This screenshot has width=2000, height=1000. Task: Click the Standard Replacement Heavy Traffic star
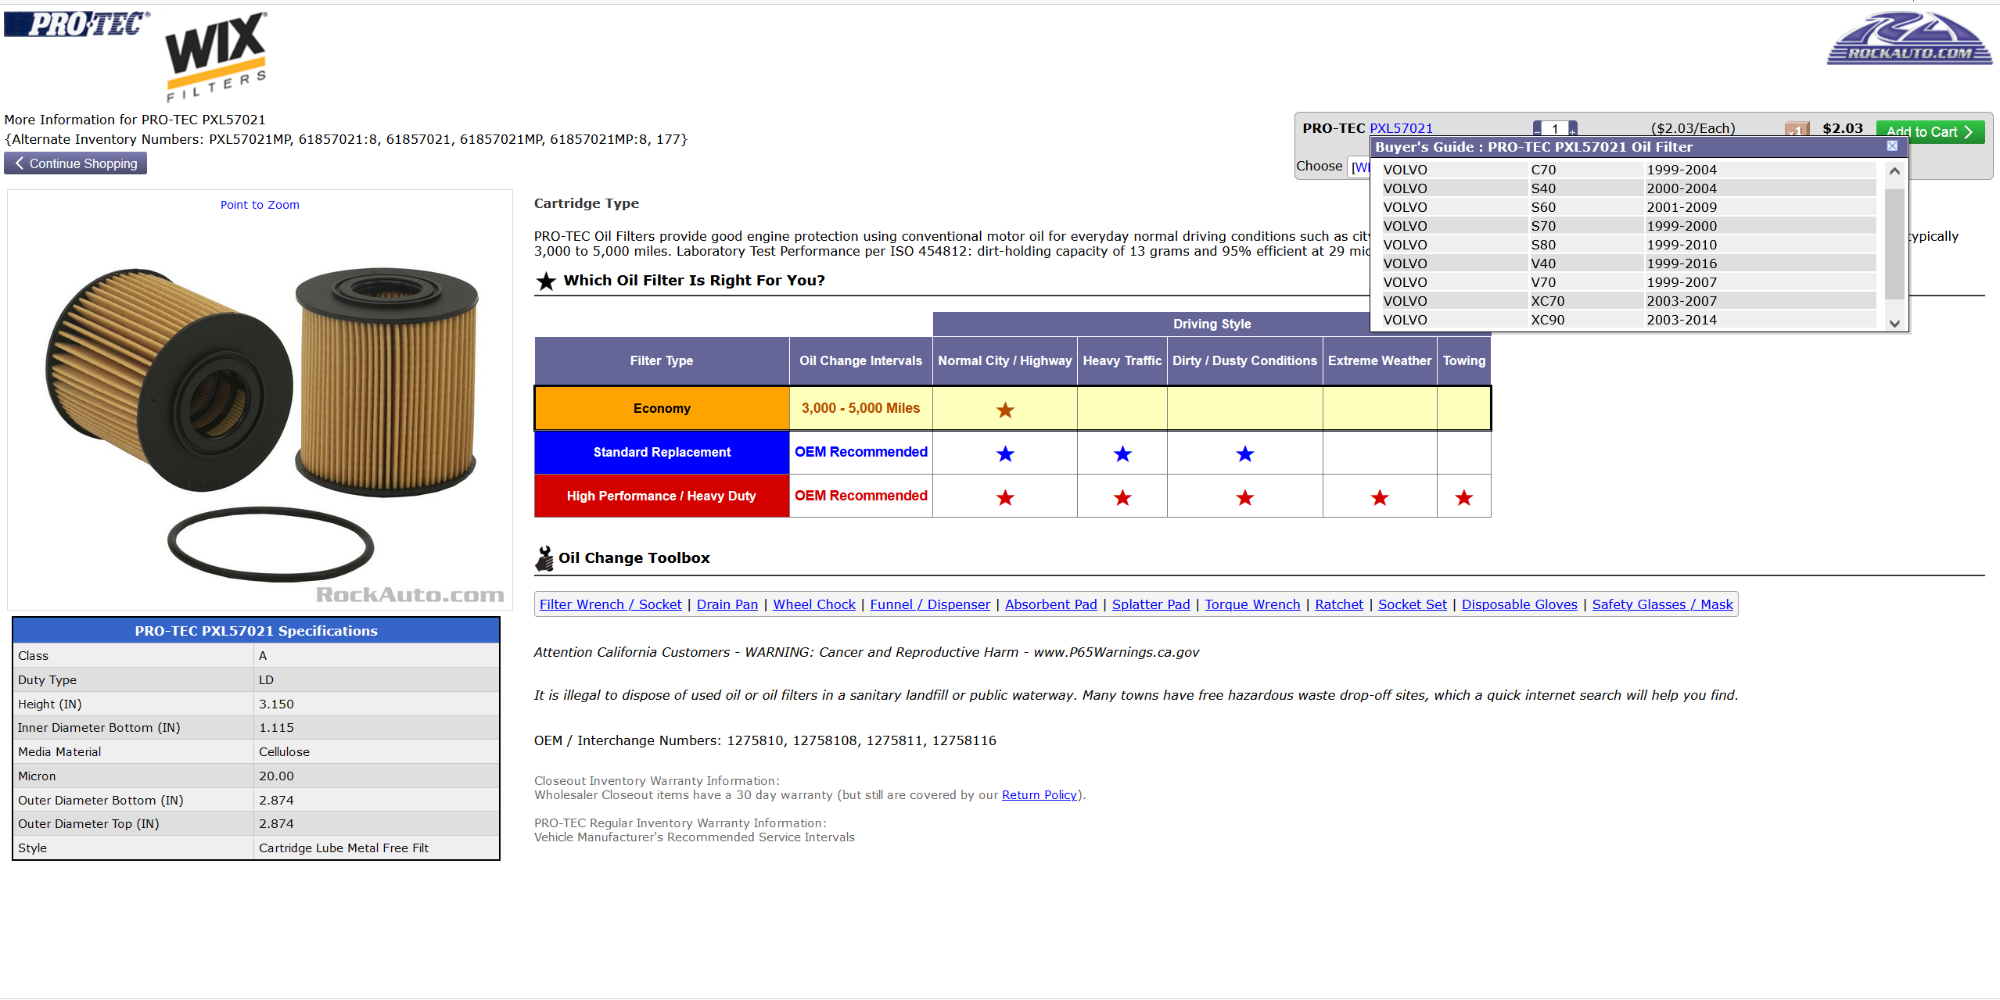pyautogui.click(x=1122, y=454)
